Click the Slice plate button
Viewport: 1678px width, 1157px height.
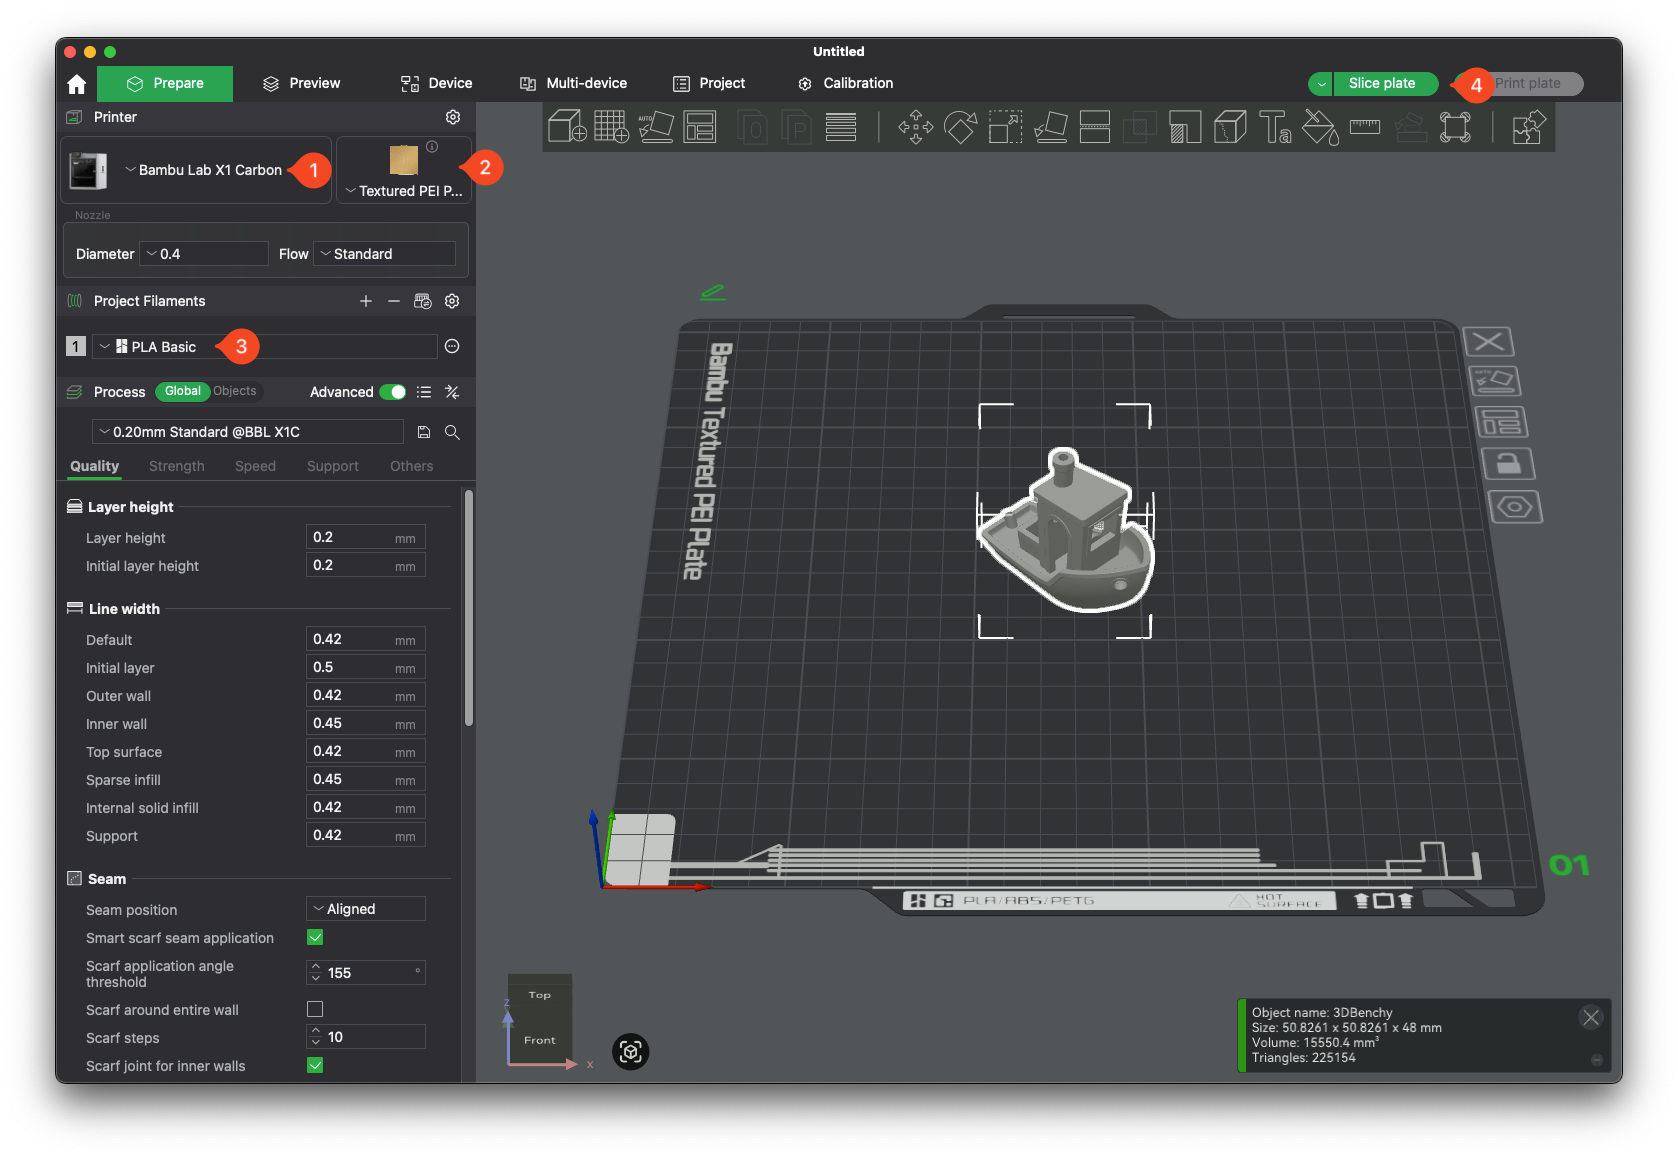1382,83
